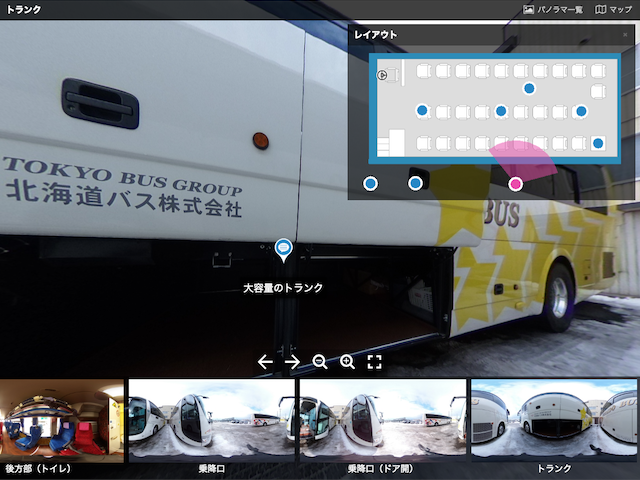Open the 乗降口（ドア開）panorama thumbnail
The width and height of the screenshot is (640, 480).
[382, 427]
